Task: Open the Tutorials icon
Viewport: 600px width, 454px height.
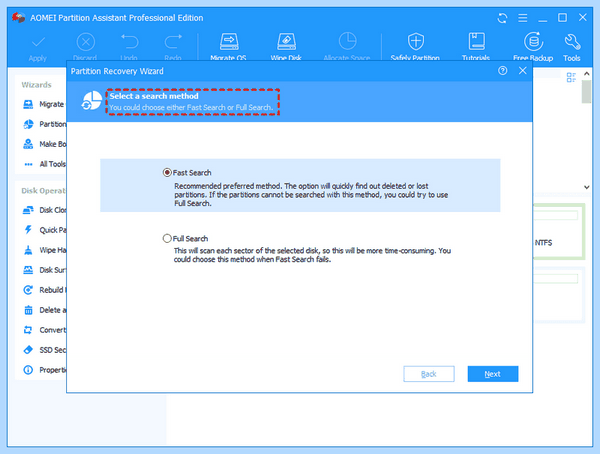Action: tap(476, 41)
